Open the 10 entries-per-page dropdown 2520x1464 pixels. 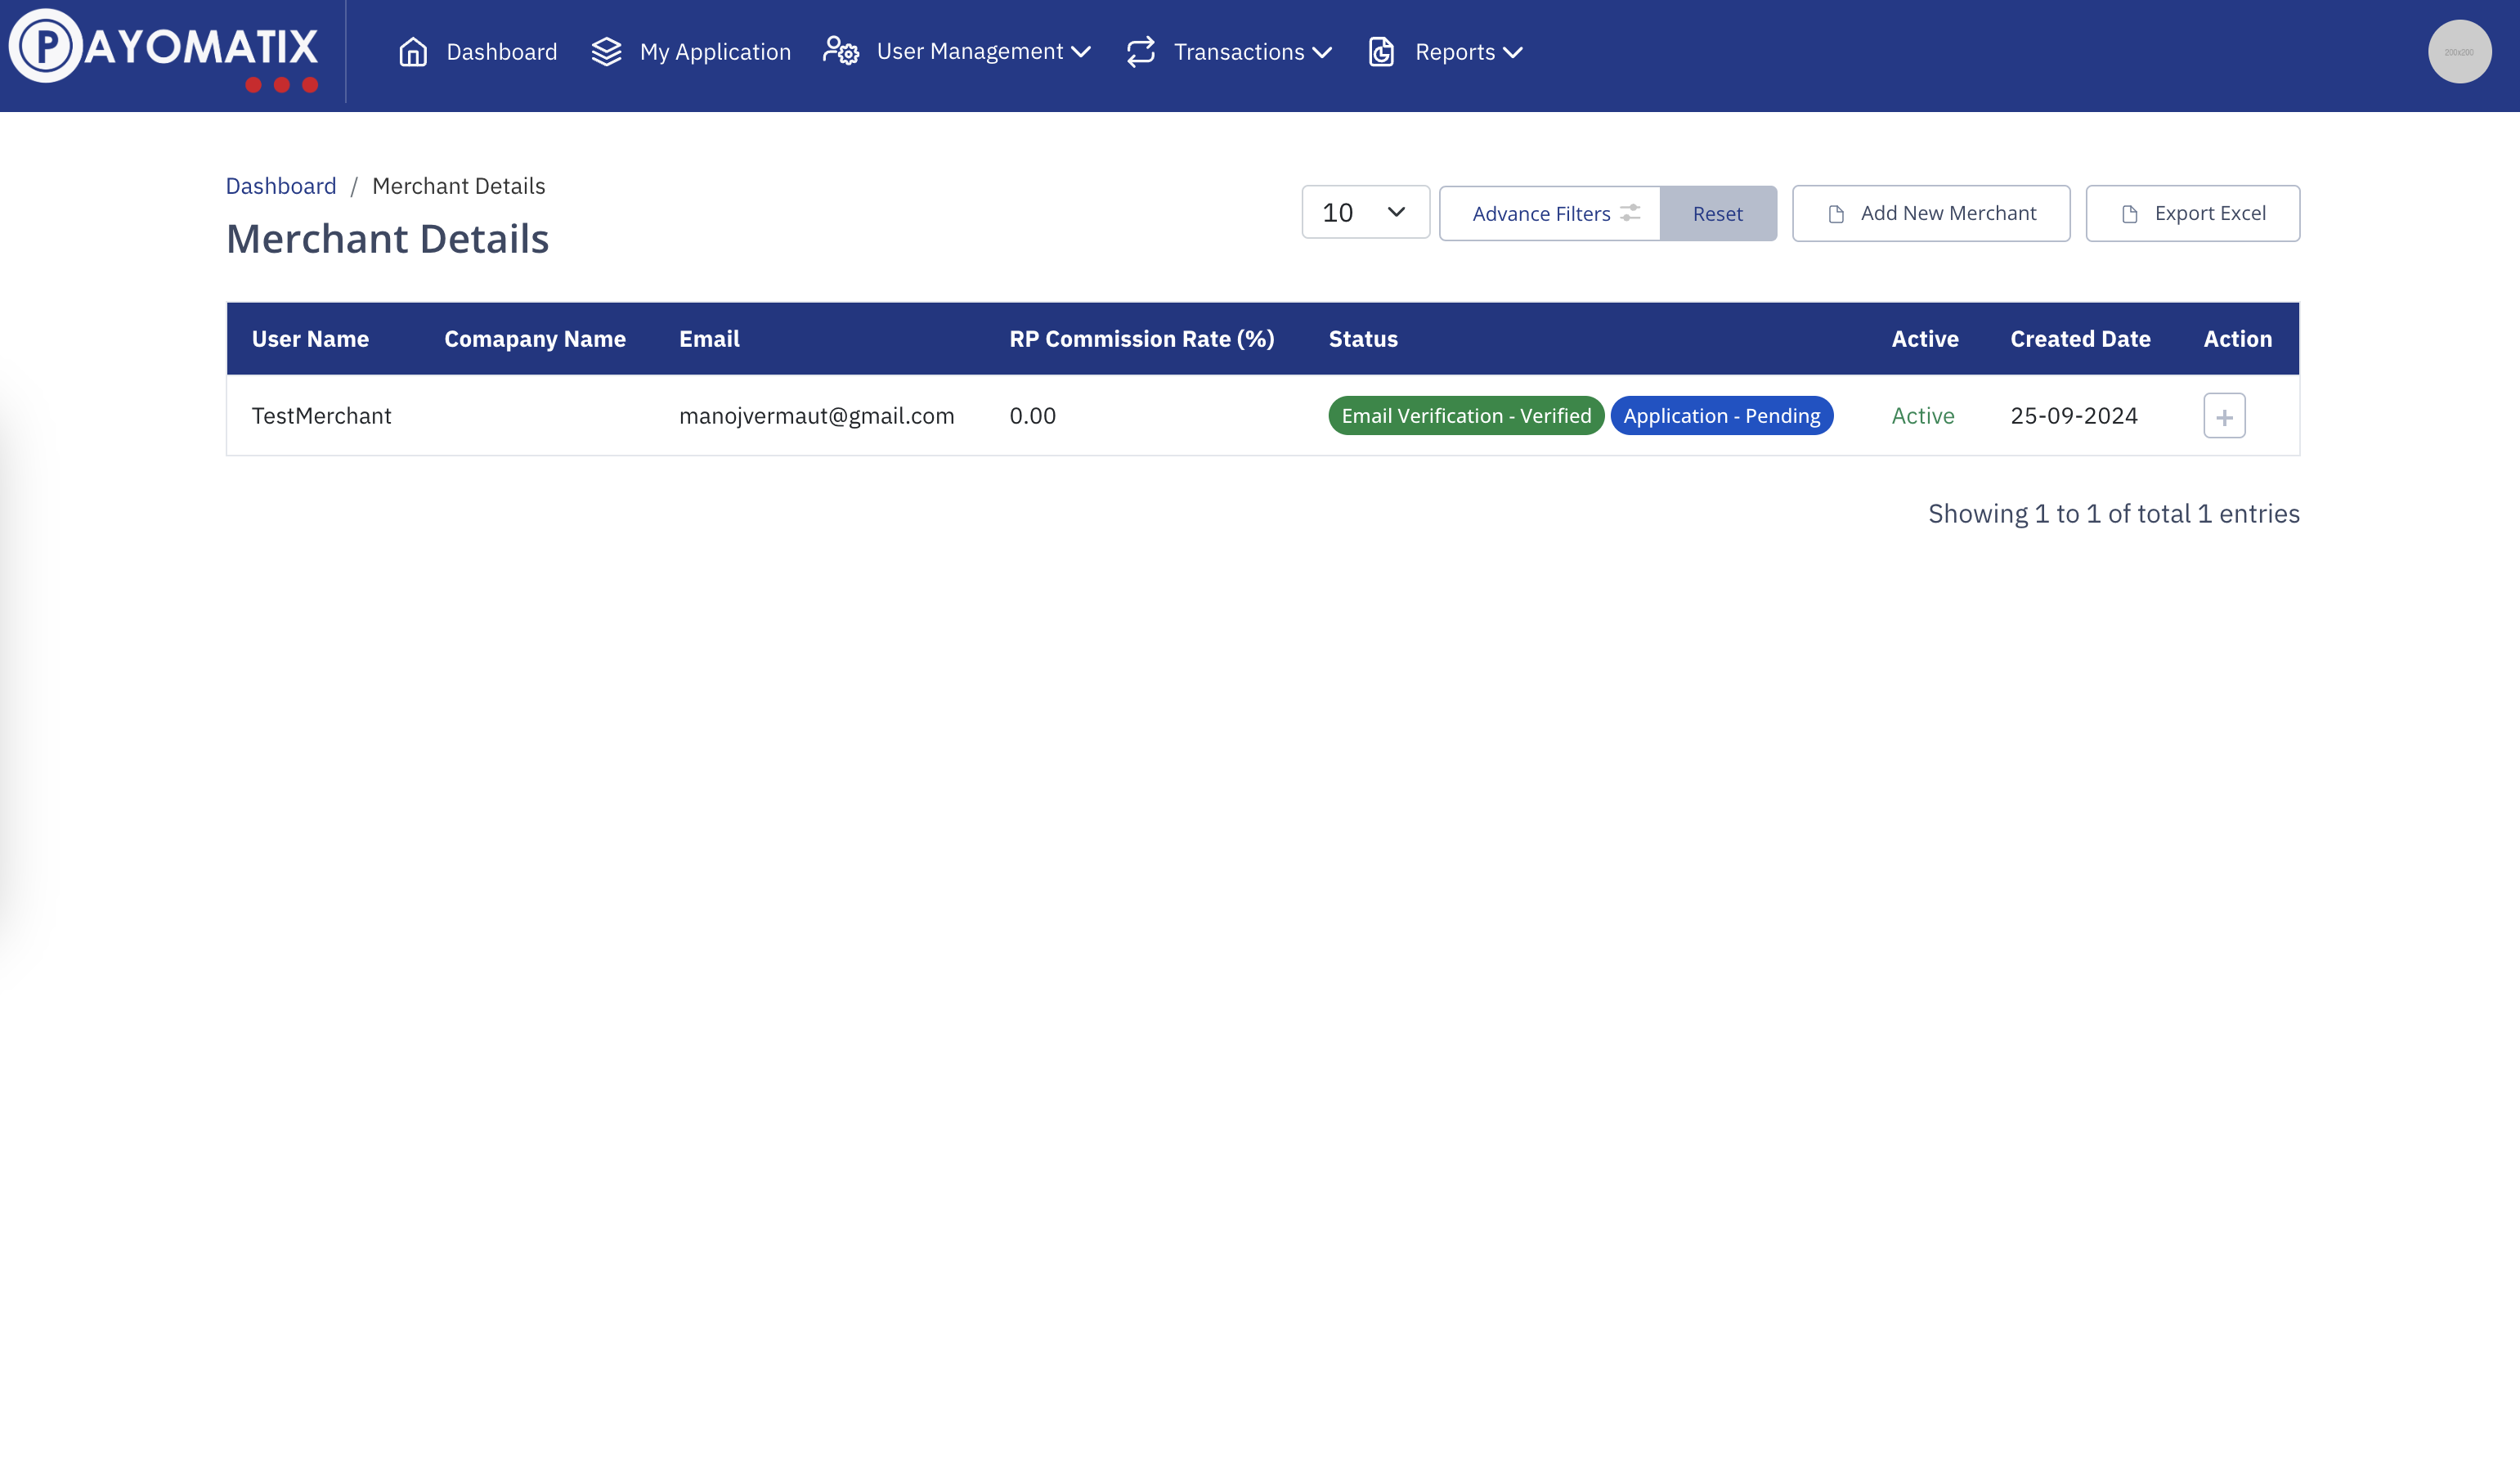[x=1365, y=212]
